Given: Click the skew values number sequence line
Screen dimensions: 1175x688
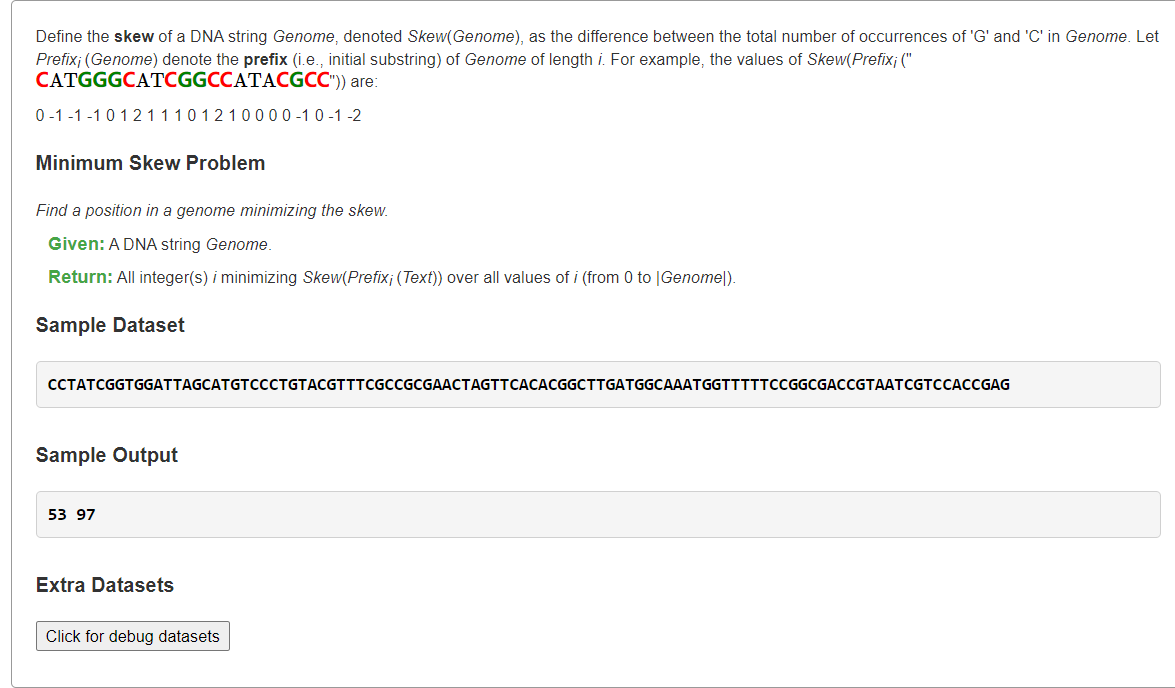Looking at the screenshot, I should pos(199,115).
